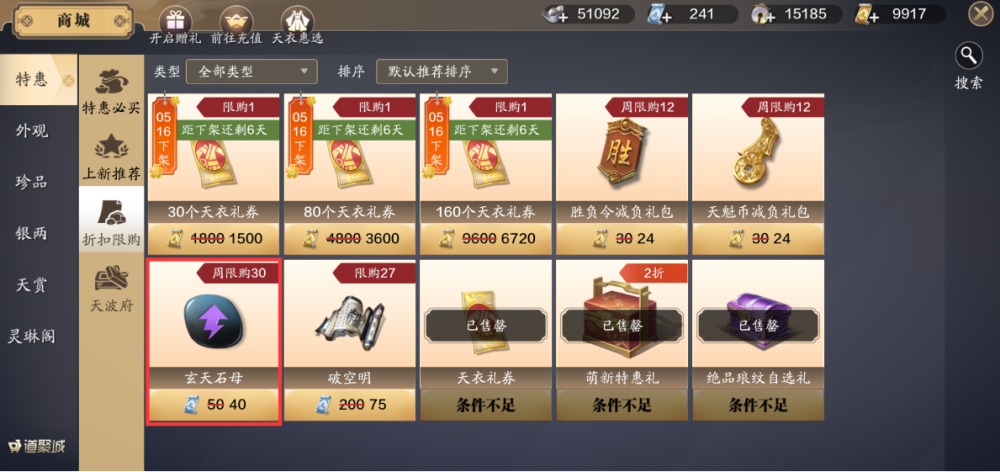Expand the 默认推荐排序 sort dropdown
Screen dimensions: 1000x472
click(441, 71)
